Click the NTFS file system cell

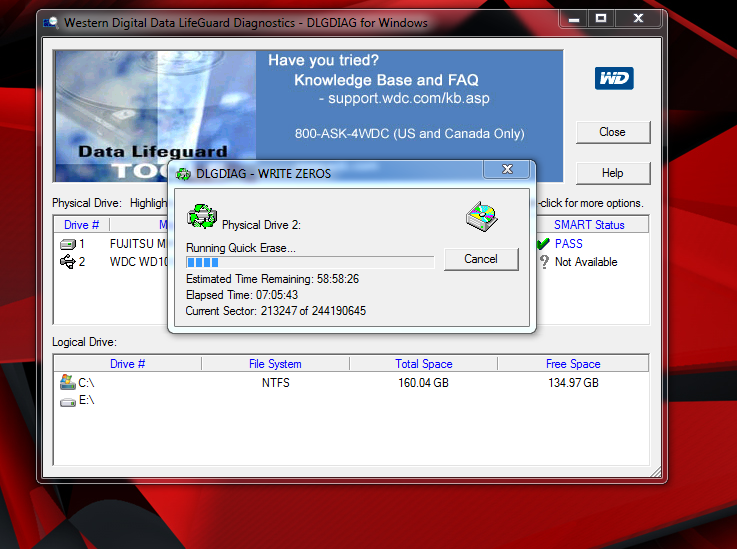(275, 383)
